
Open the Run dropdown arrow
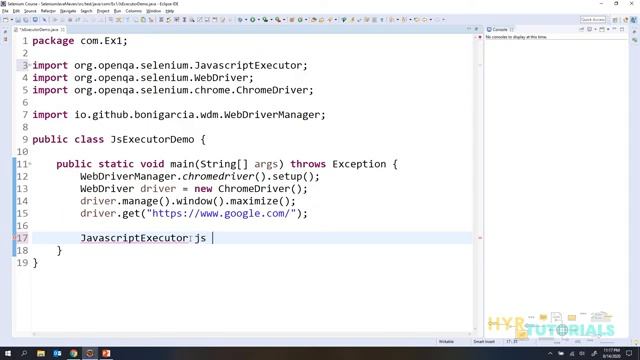click(258, 20)
